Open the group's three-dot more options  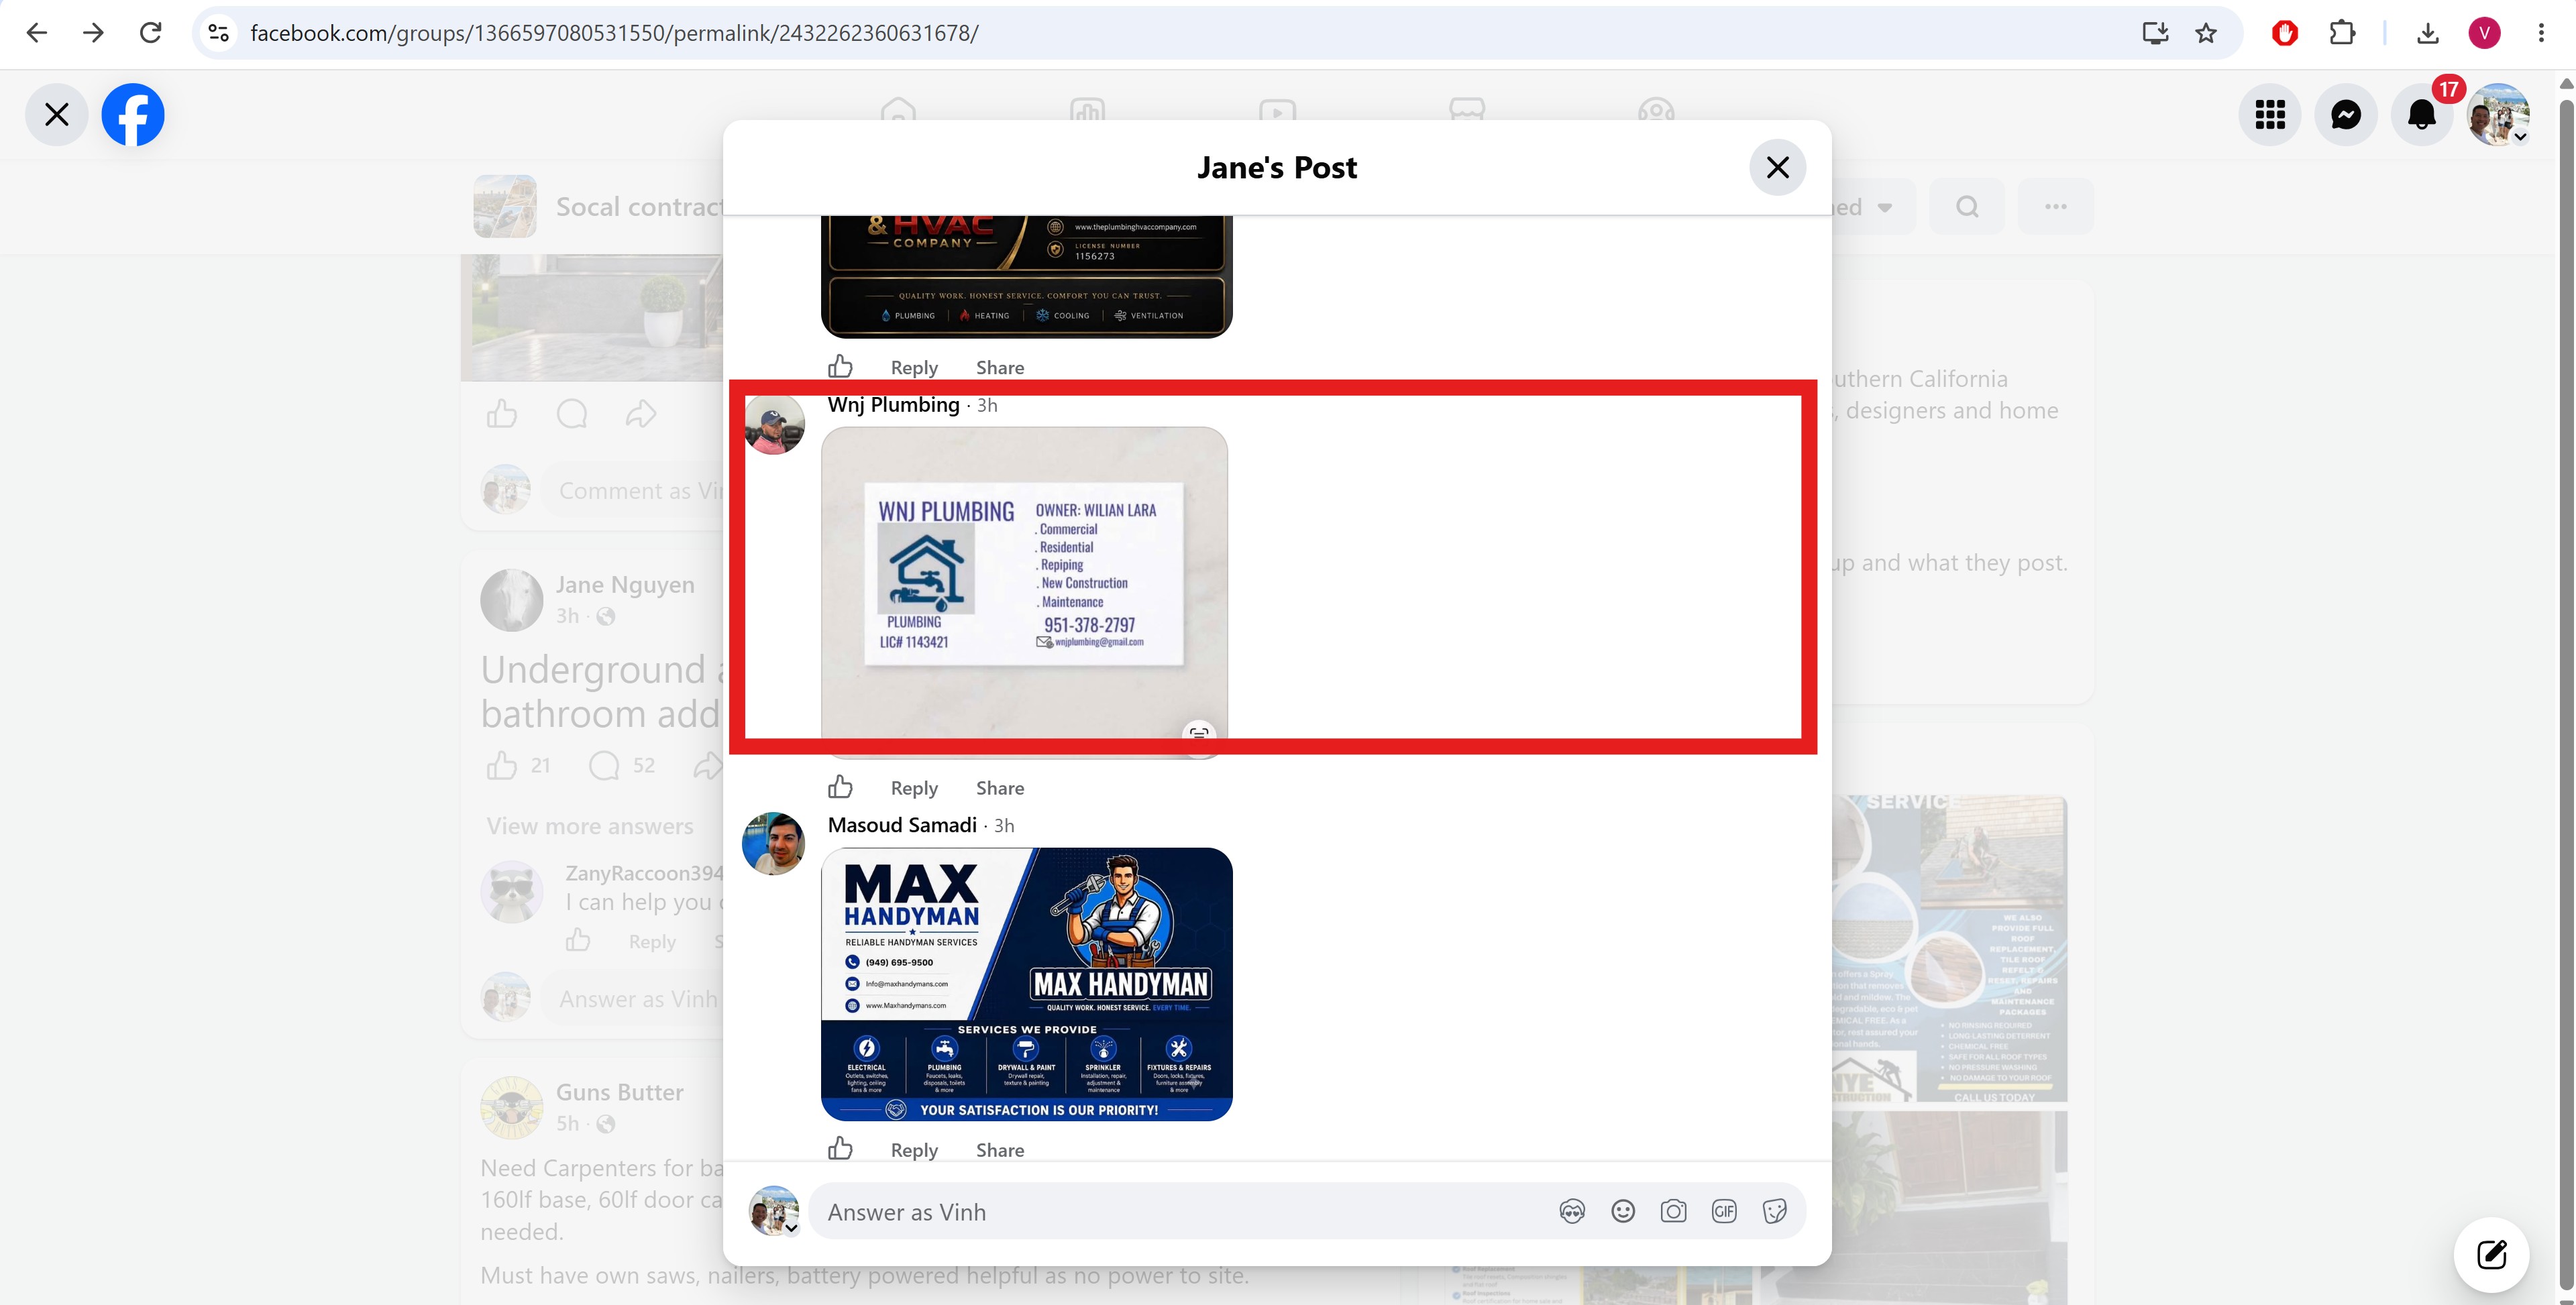pos(2055,207)
